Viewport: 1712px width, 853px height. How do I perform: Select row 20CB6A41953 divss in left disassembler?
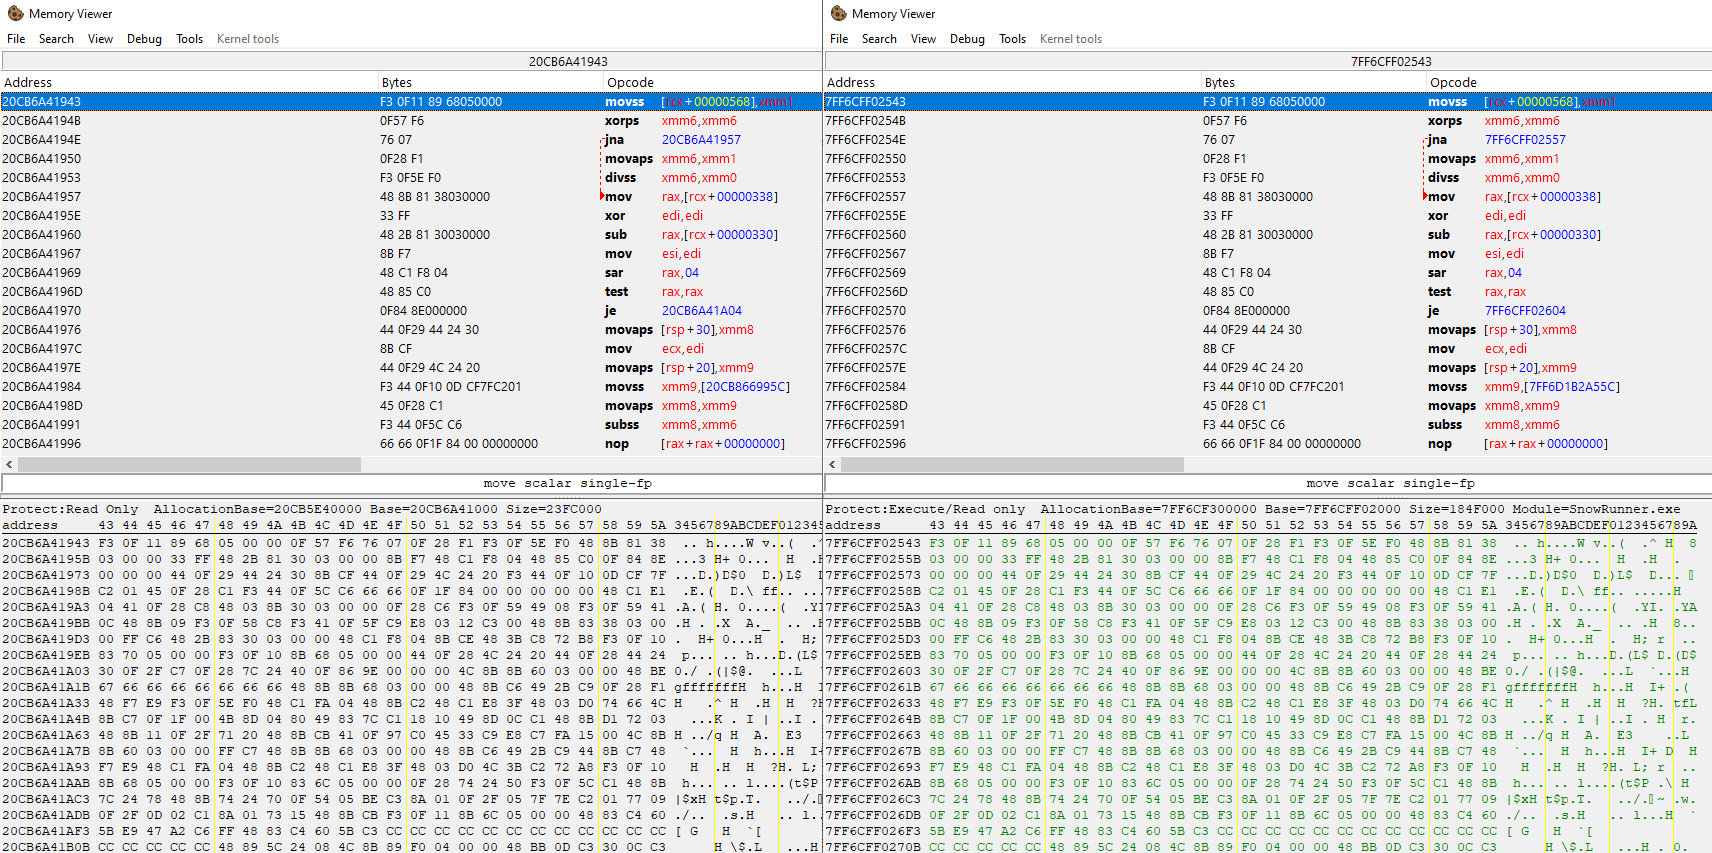click(410, 177)
